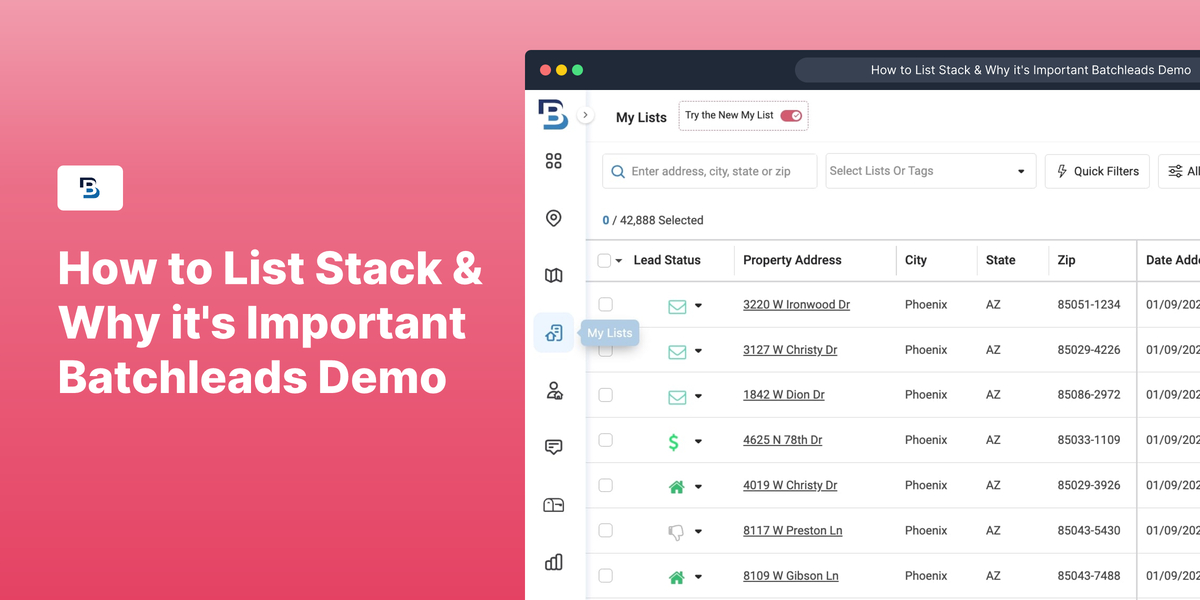Image resolution: width=1200 pixels, height=600 pixels.
Task: Select the direct mail mailbox icon
Action: click(554, 504)
